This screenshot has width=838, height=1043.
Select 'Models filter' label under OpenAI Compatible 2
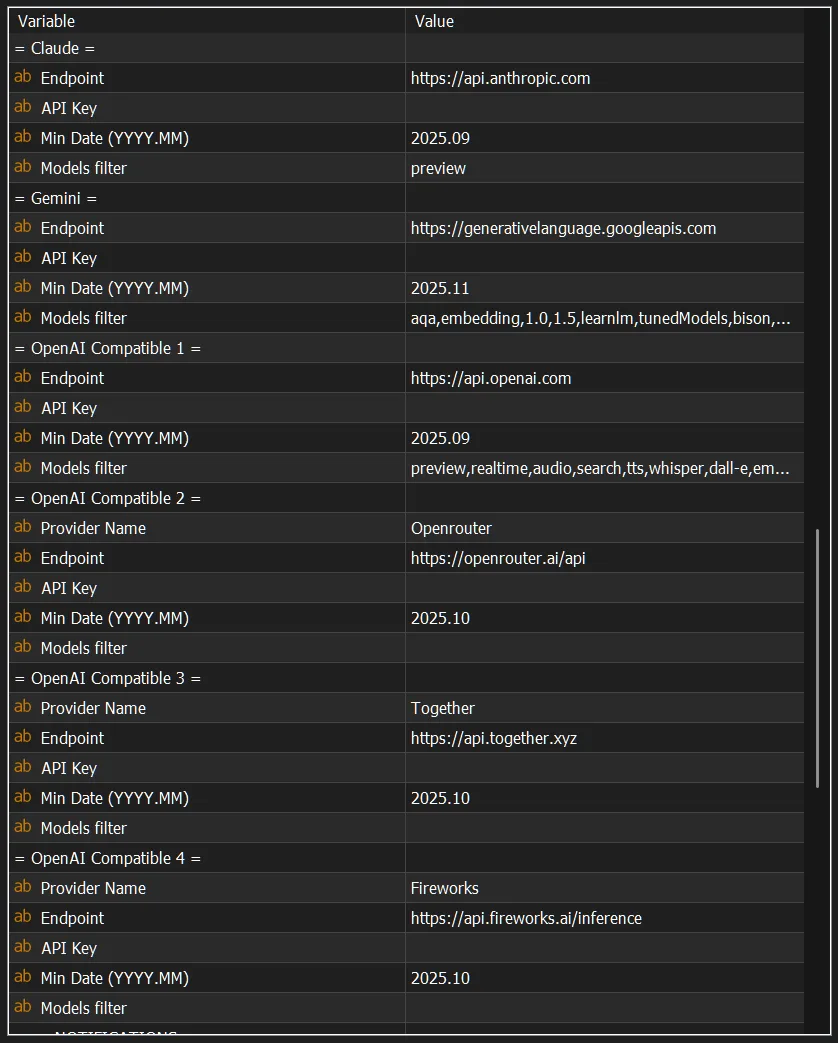[84, 648]
